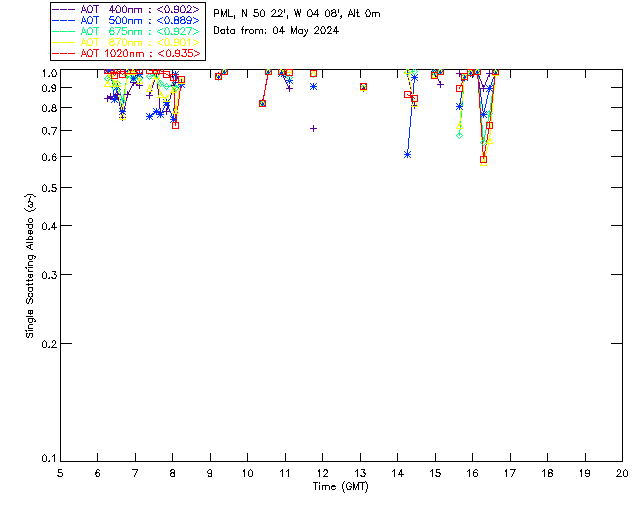Click the 0.2 tick label on y-axis
The width and height of the screenshot is (640, 512).
(49, 344)
